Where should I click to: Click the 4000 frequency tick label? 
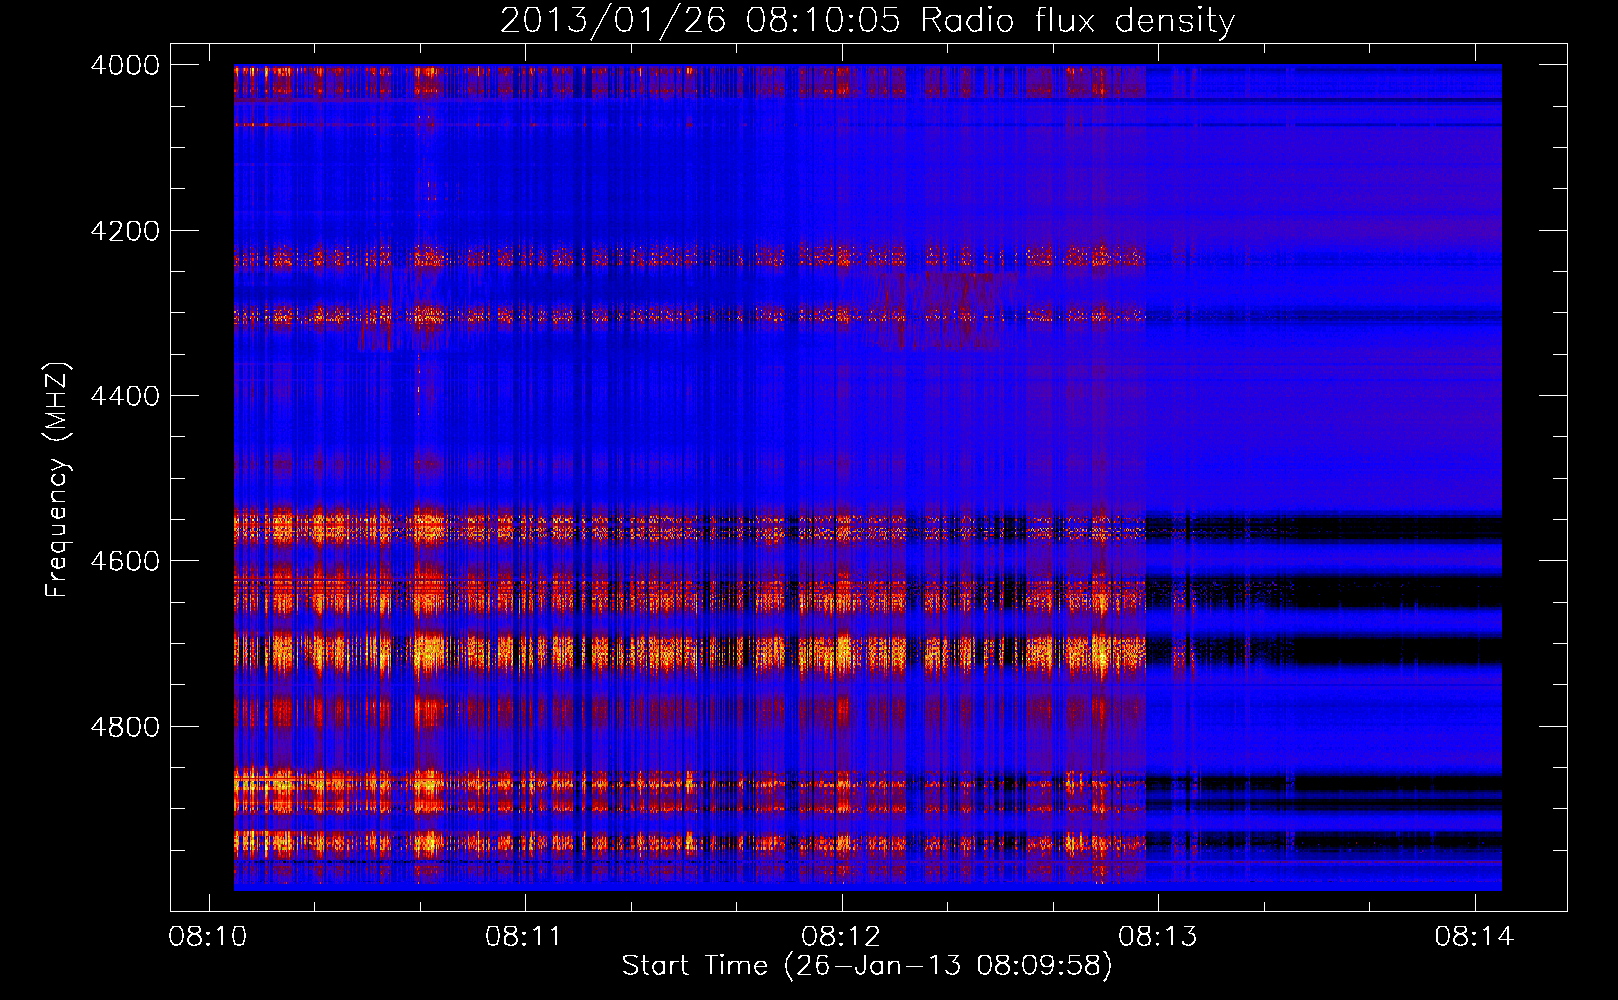(125, 65)
